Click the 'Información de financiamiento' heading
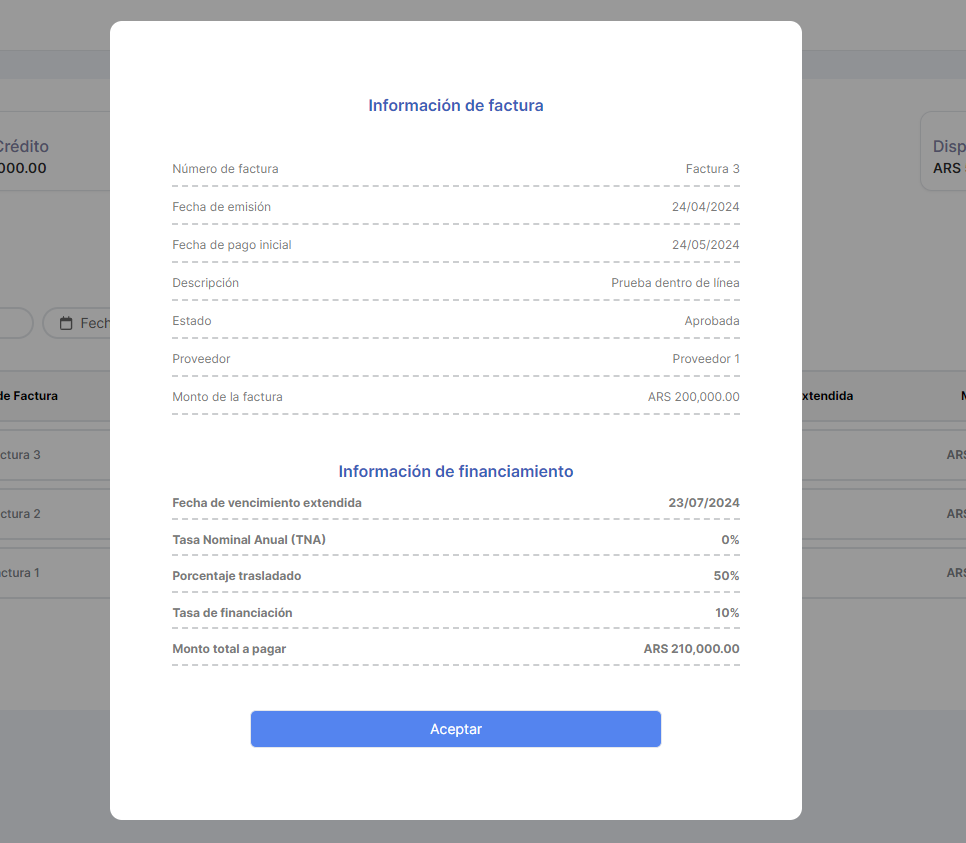Screen dimensions: 966x843 (455, 471)
